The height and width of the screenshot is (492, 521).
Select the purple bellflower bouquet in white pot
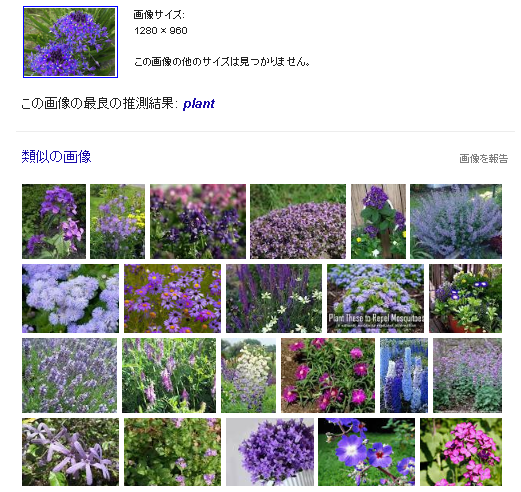[270, 452]
